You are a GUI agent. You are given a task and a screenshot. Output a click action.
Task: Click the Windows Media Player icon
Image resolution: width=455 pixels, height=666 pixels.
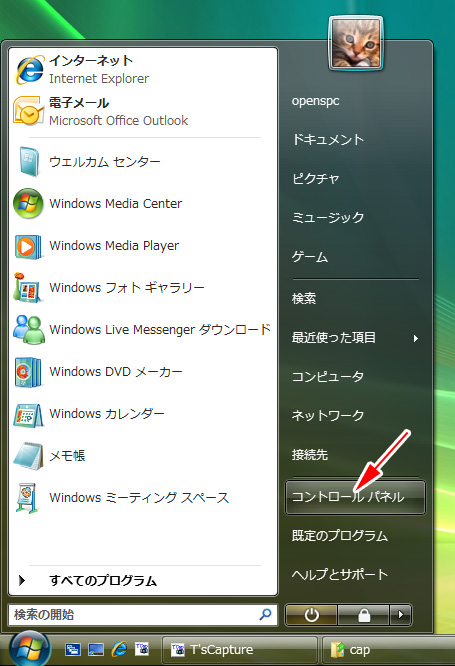click(x=28, y=246)
